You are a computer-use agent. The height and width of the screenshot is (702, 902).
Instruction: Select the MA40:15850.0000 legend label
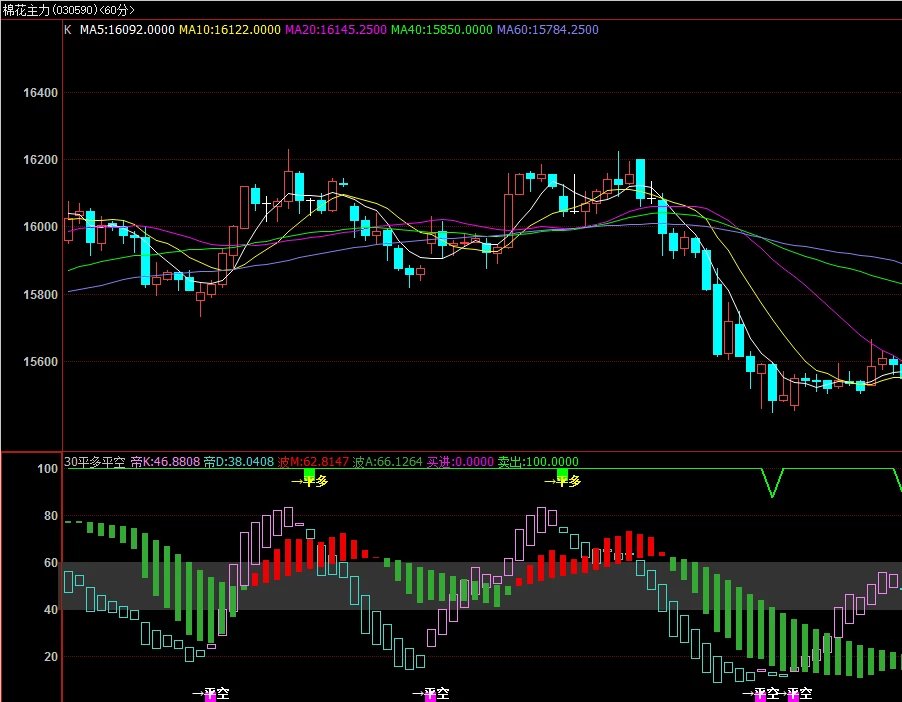coord(442,30)
